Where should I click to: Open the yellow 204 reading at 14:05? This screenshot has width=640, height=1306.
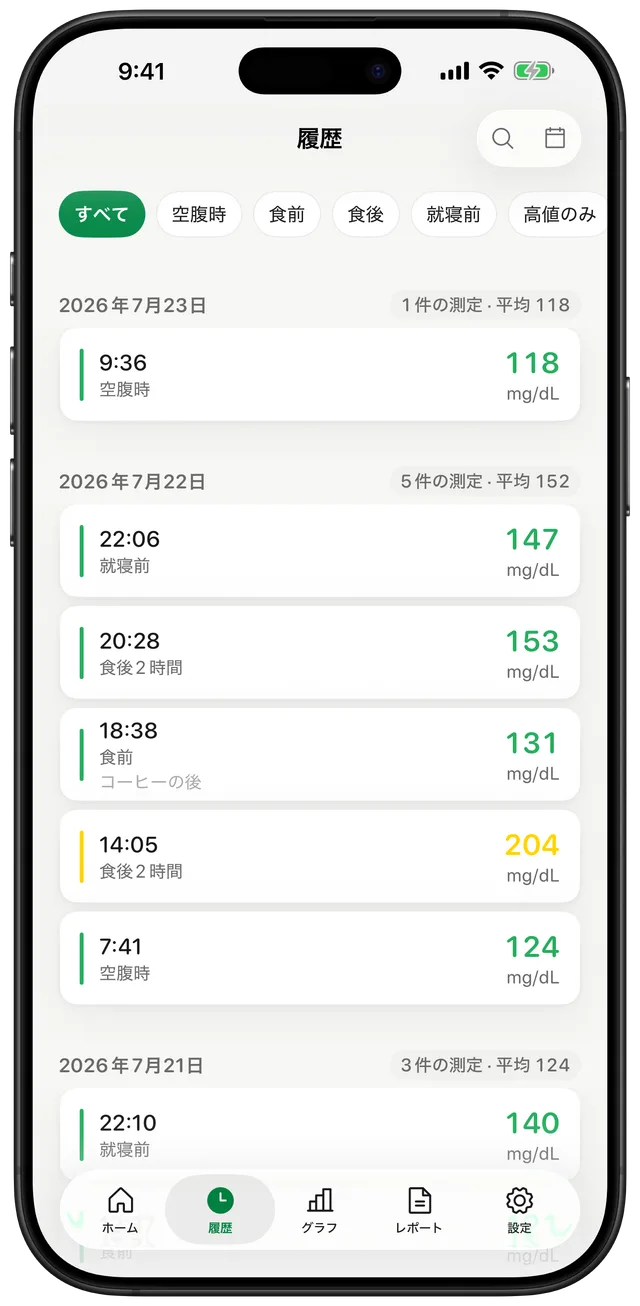tap(320, 856)
